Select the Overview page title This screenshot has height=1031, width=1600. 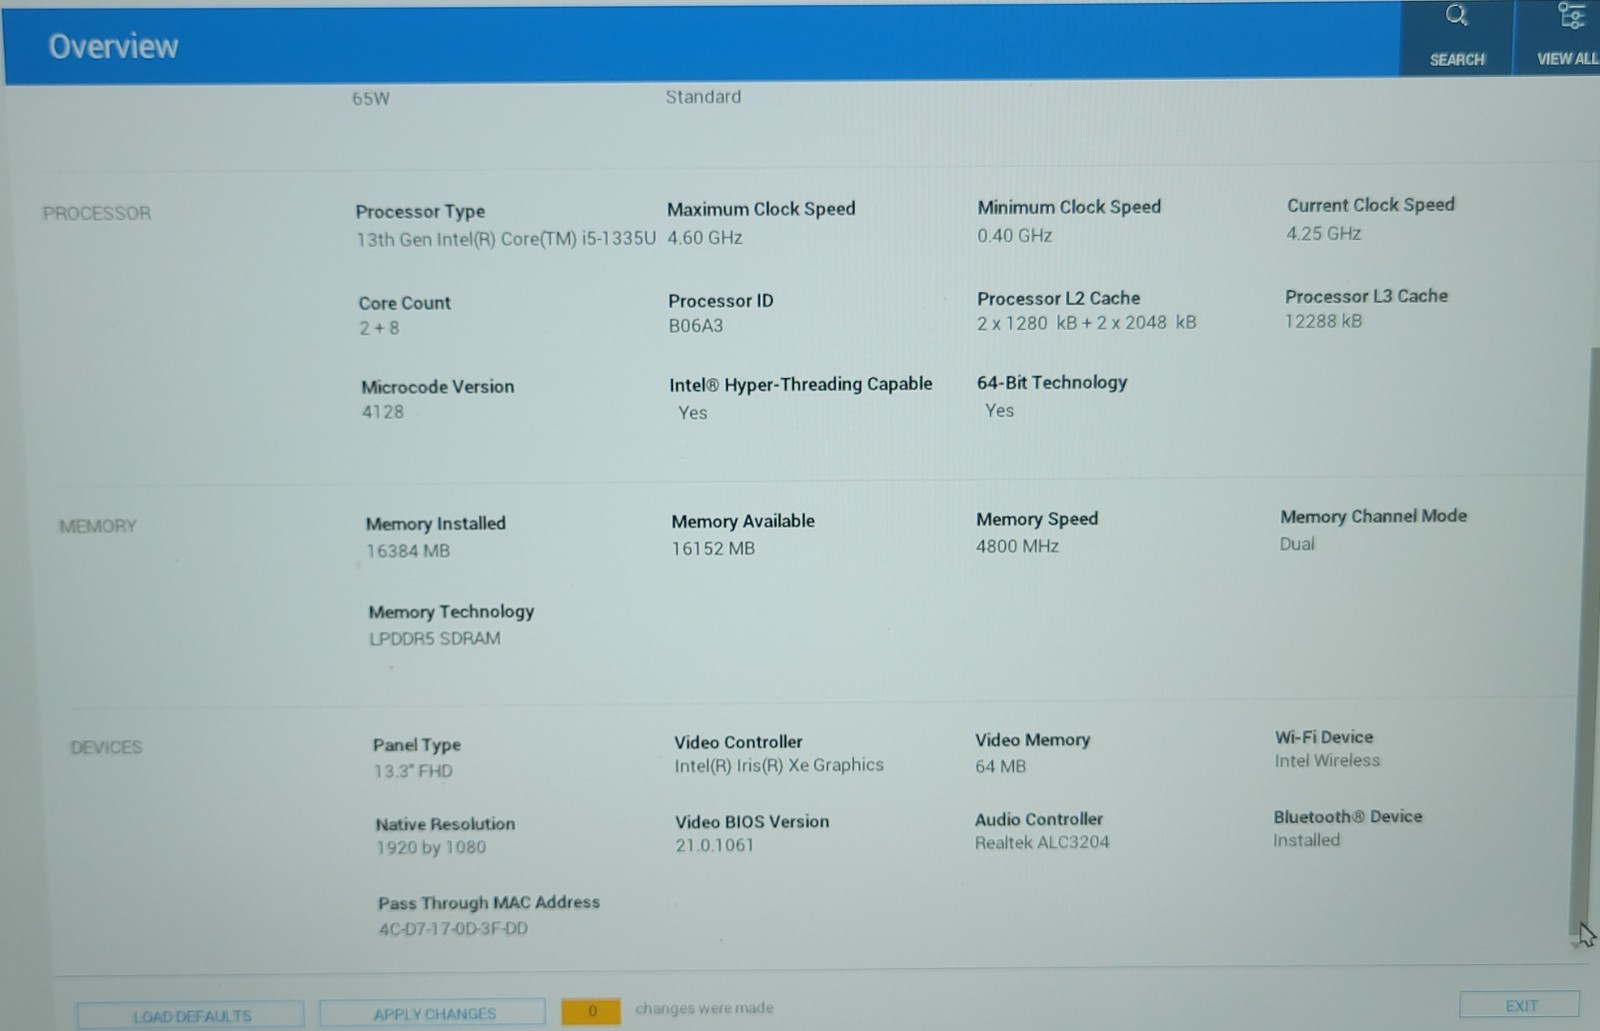113,46
